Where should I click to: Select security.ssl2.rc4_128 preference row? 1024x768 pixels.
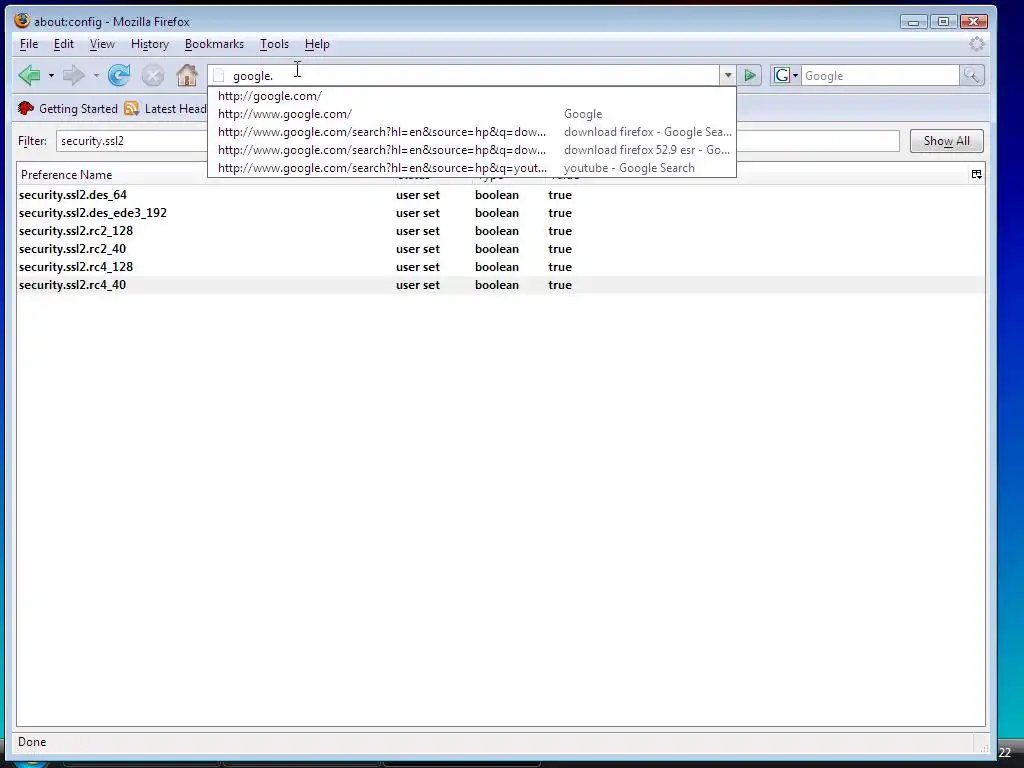pyautogui.click(x=501, y=266)
